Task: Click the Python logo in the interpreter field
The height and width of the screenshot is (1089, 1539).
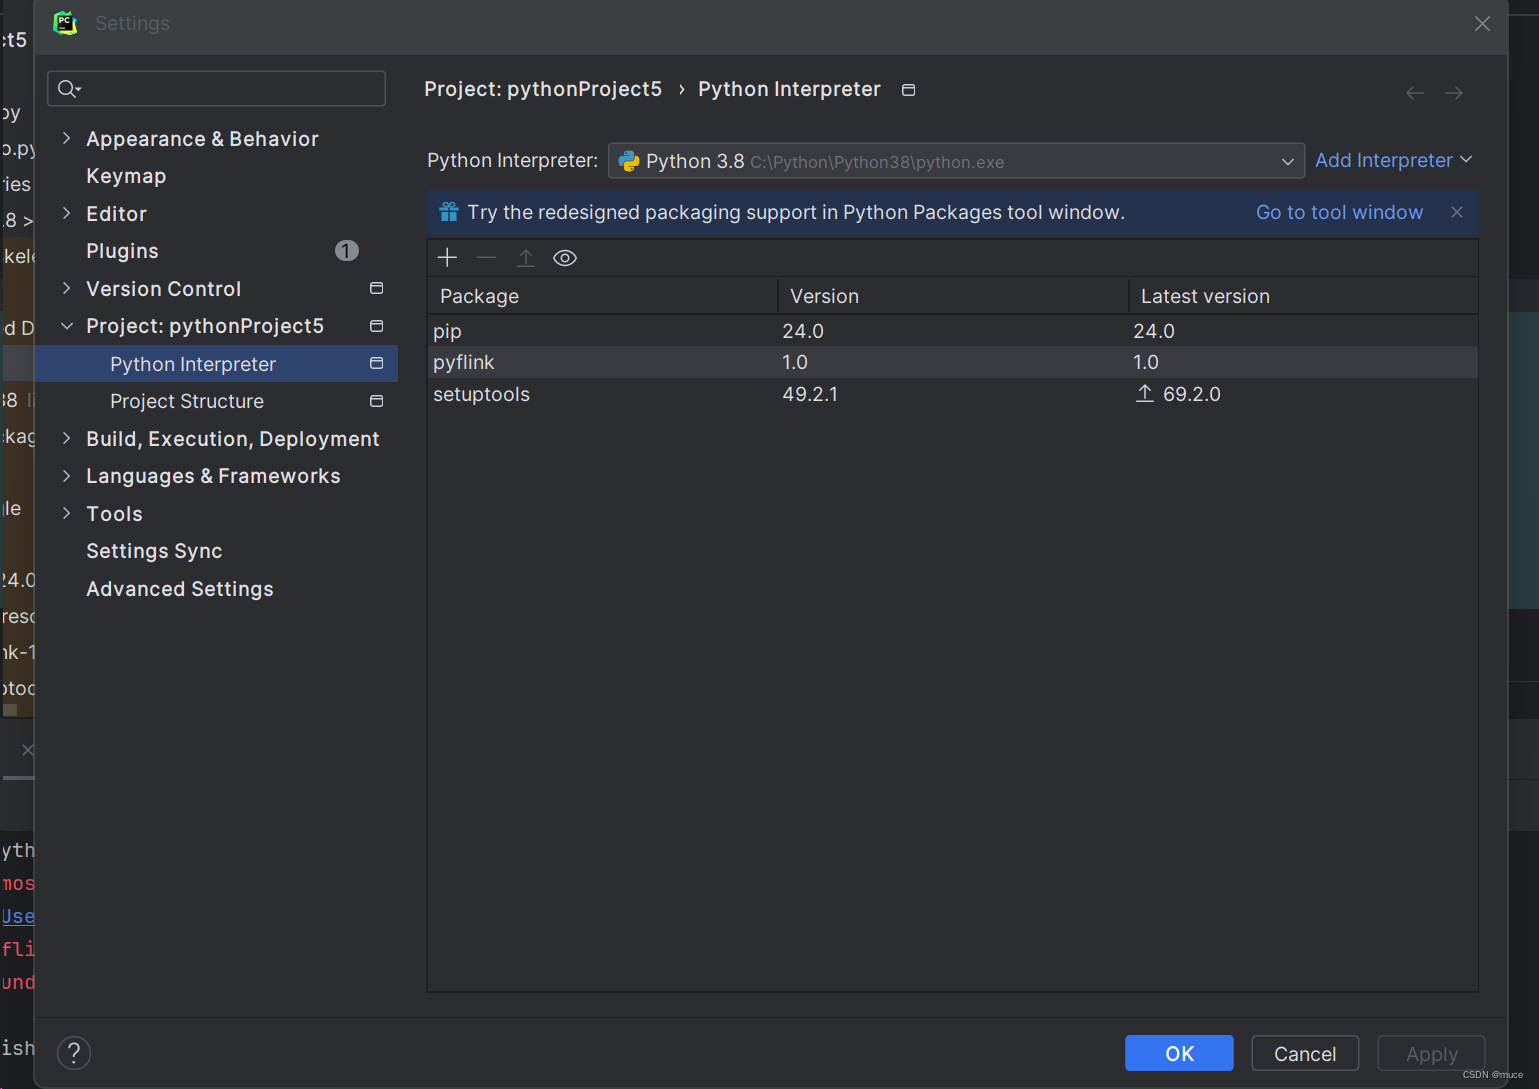Action: [629, 160]
